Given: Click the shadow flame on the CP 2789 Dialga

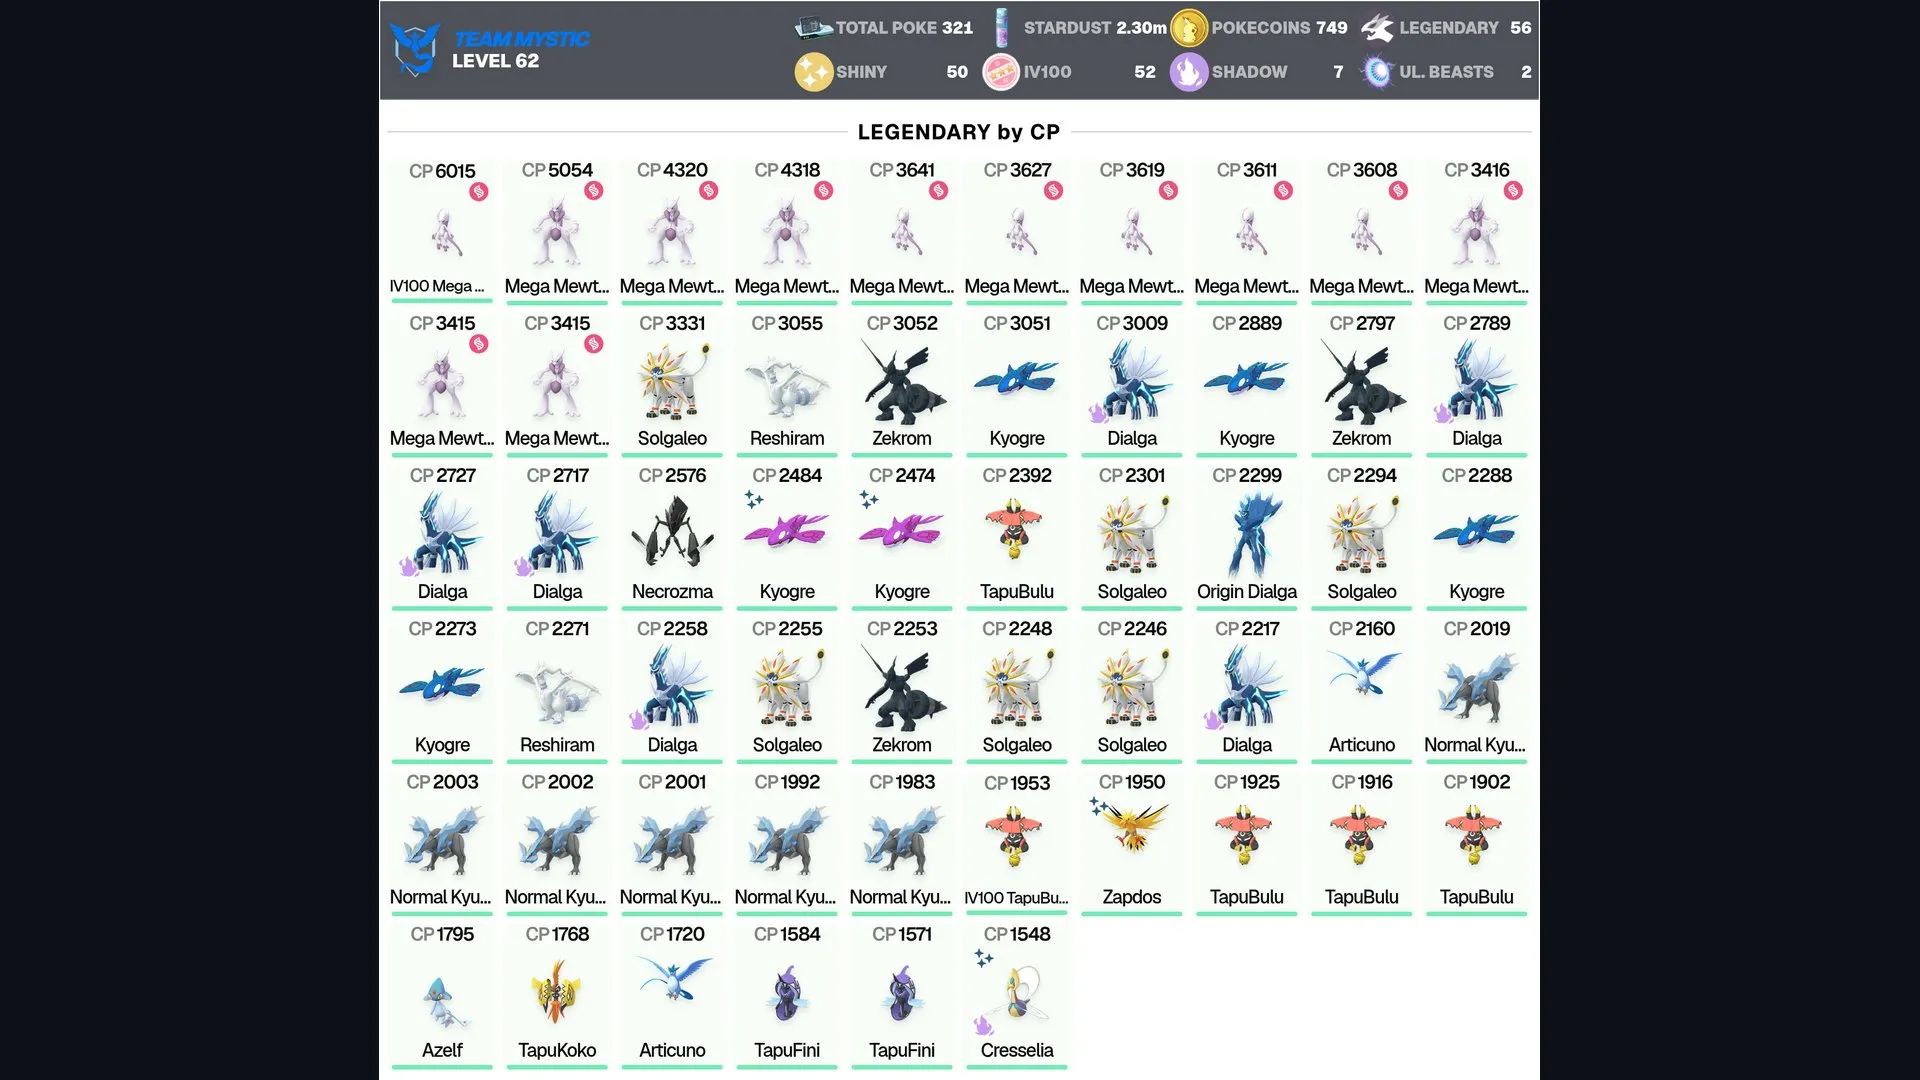Looking at the screenshot, I should pos(1443,412).
